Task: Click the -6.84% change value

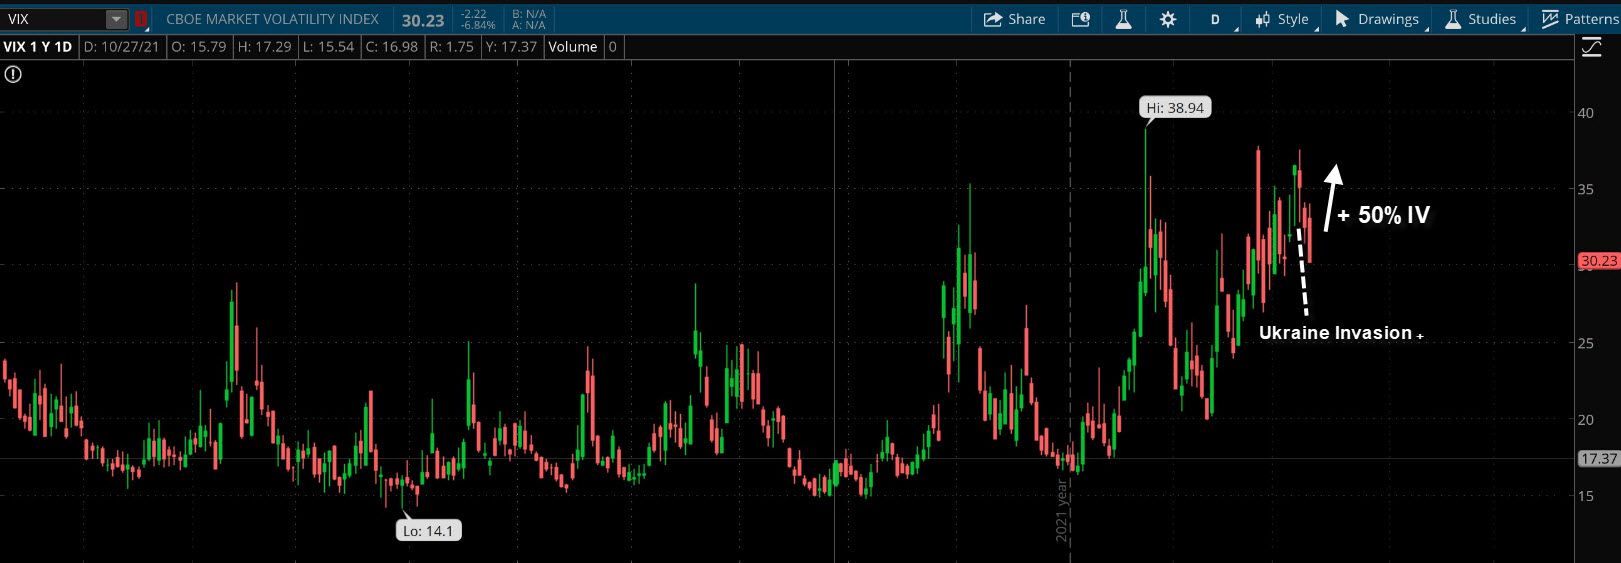Action: pyautogui.click(x=478, y=25)
